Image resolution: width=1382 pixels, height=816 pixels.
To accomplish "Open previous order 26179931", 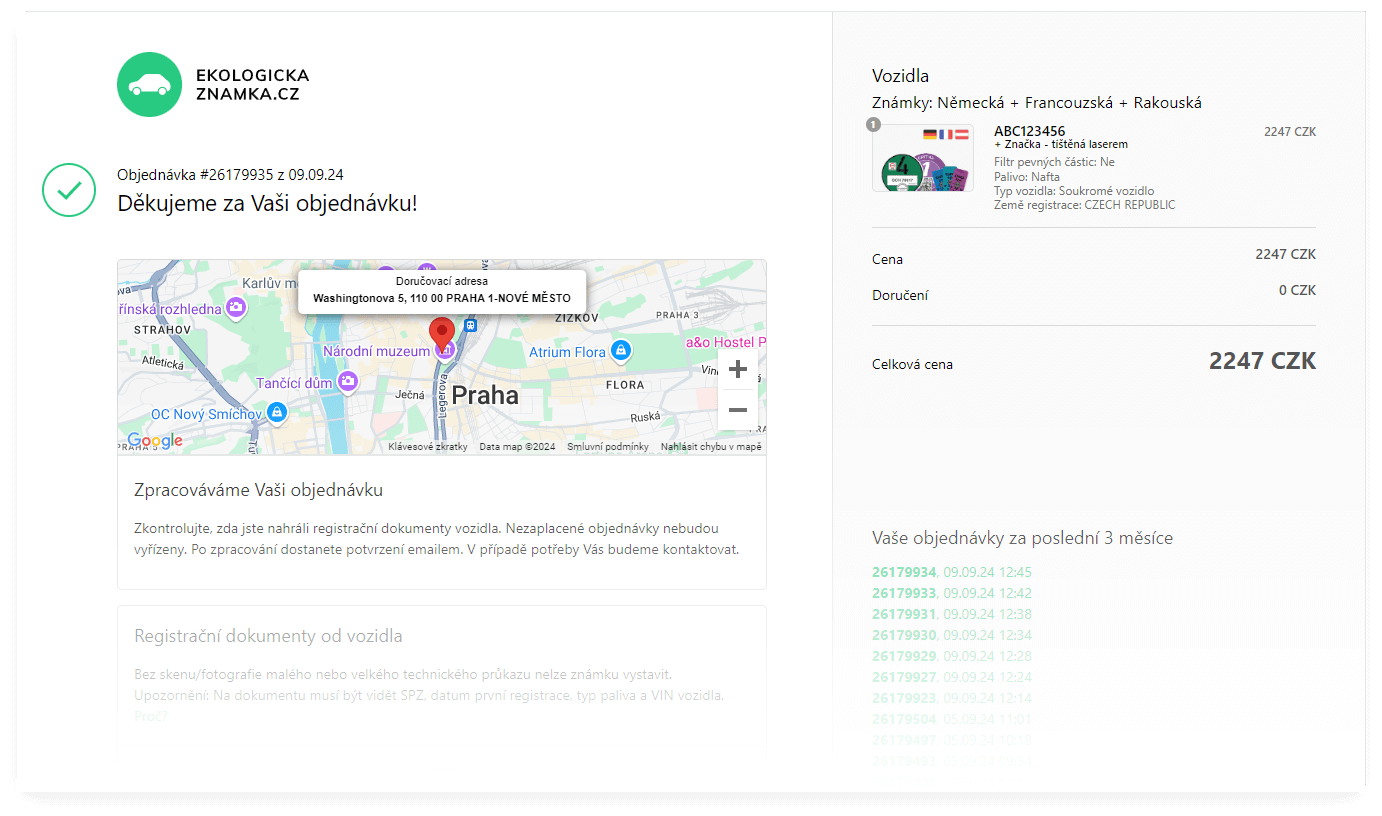I will click(x=904, y=614).
